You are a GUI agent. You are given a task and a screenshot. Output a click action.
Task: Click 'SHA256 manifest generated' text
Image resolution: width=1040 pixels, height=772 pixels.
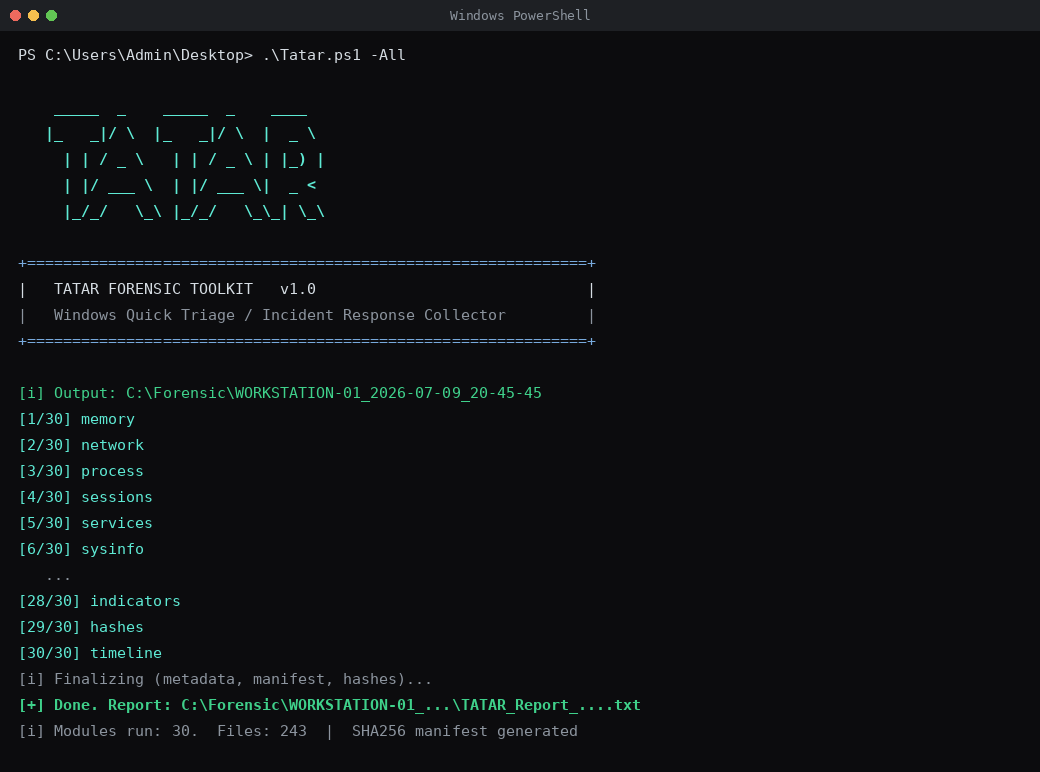coord(464,731)
